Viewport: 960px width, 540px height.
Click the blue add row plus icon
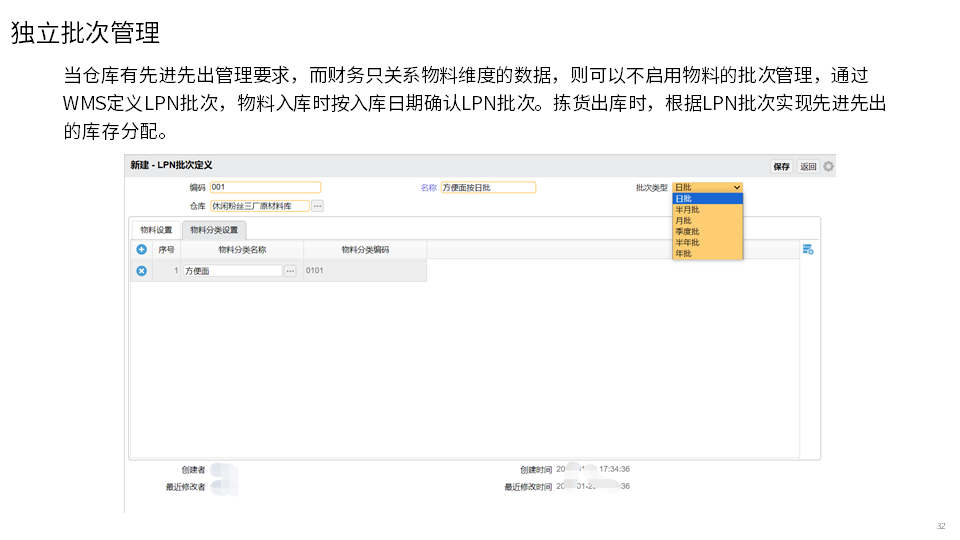(x=141, y=250)
